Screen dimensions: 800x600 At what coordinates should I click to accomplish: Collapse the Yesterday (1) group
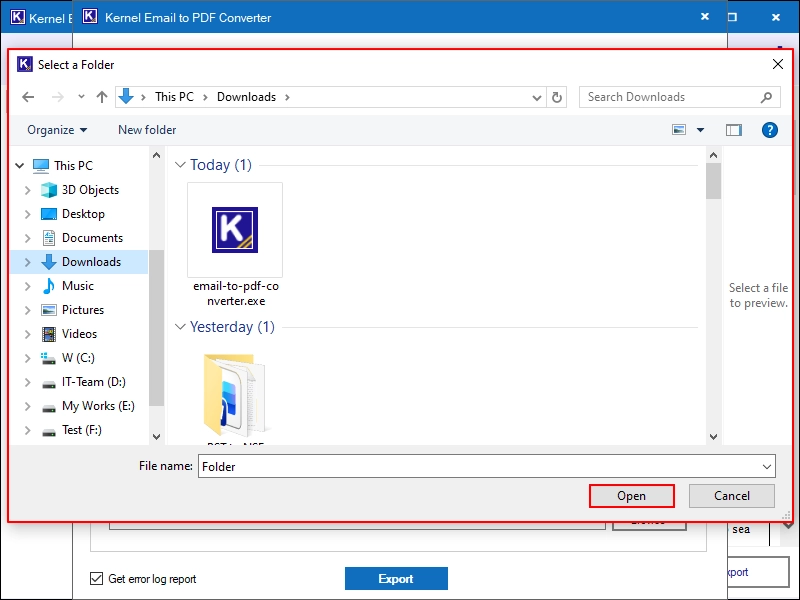pos(180,327)
